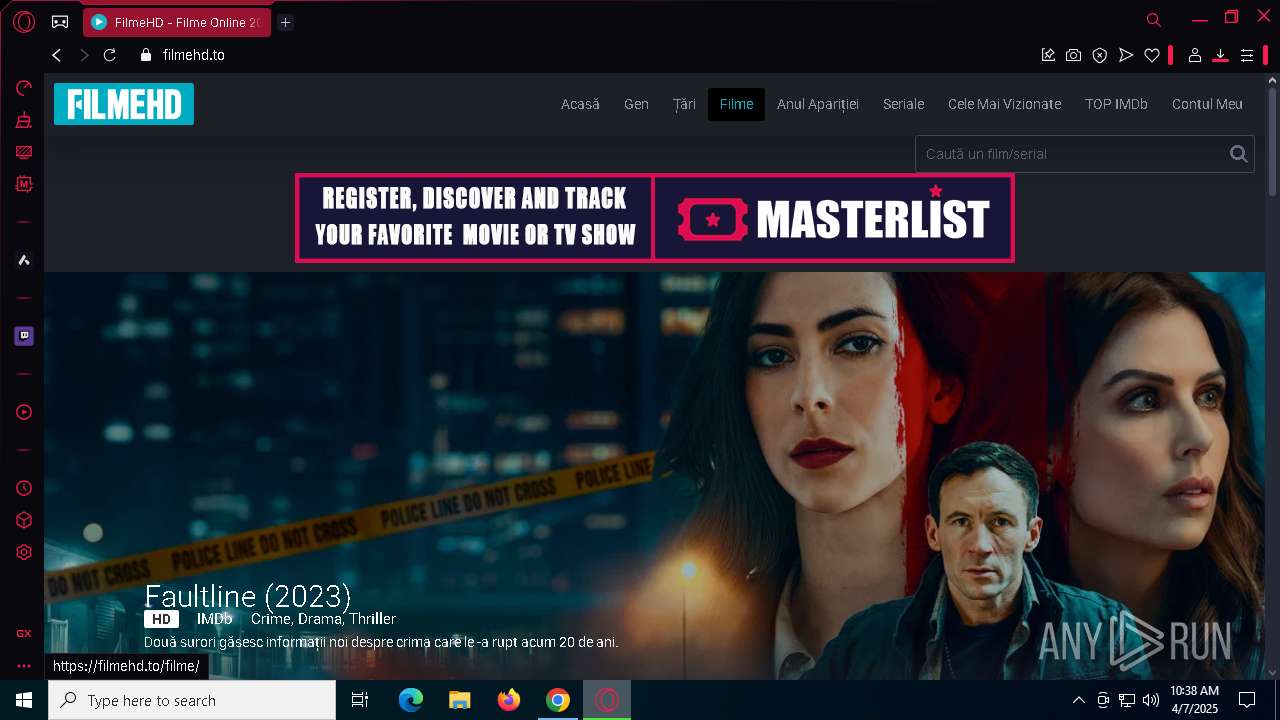Viewport: 1280px width, 720px height.
Task: Open History clock icon in sidebar
Action: (x=24, y=488)
